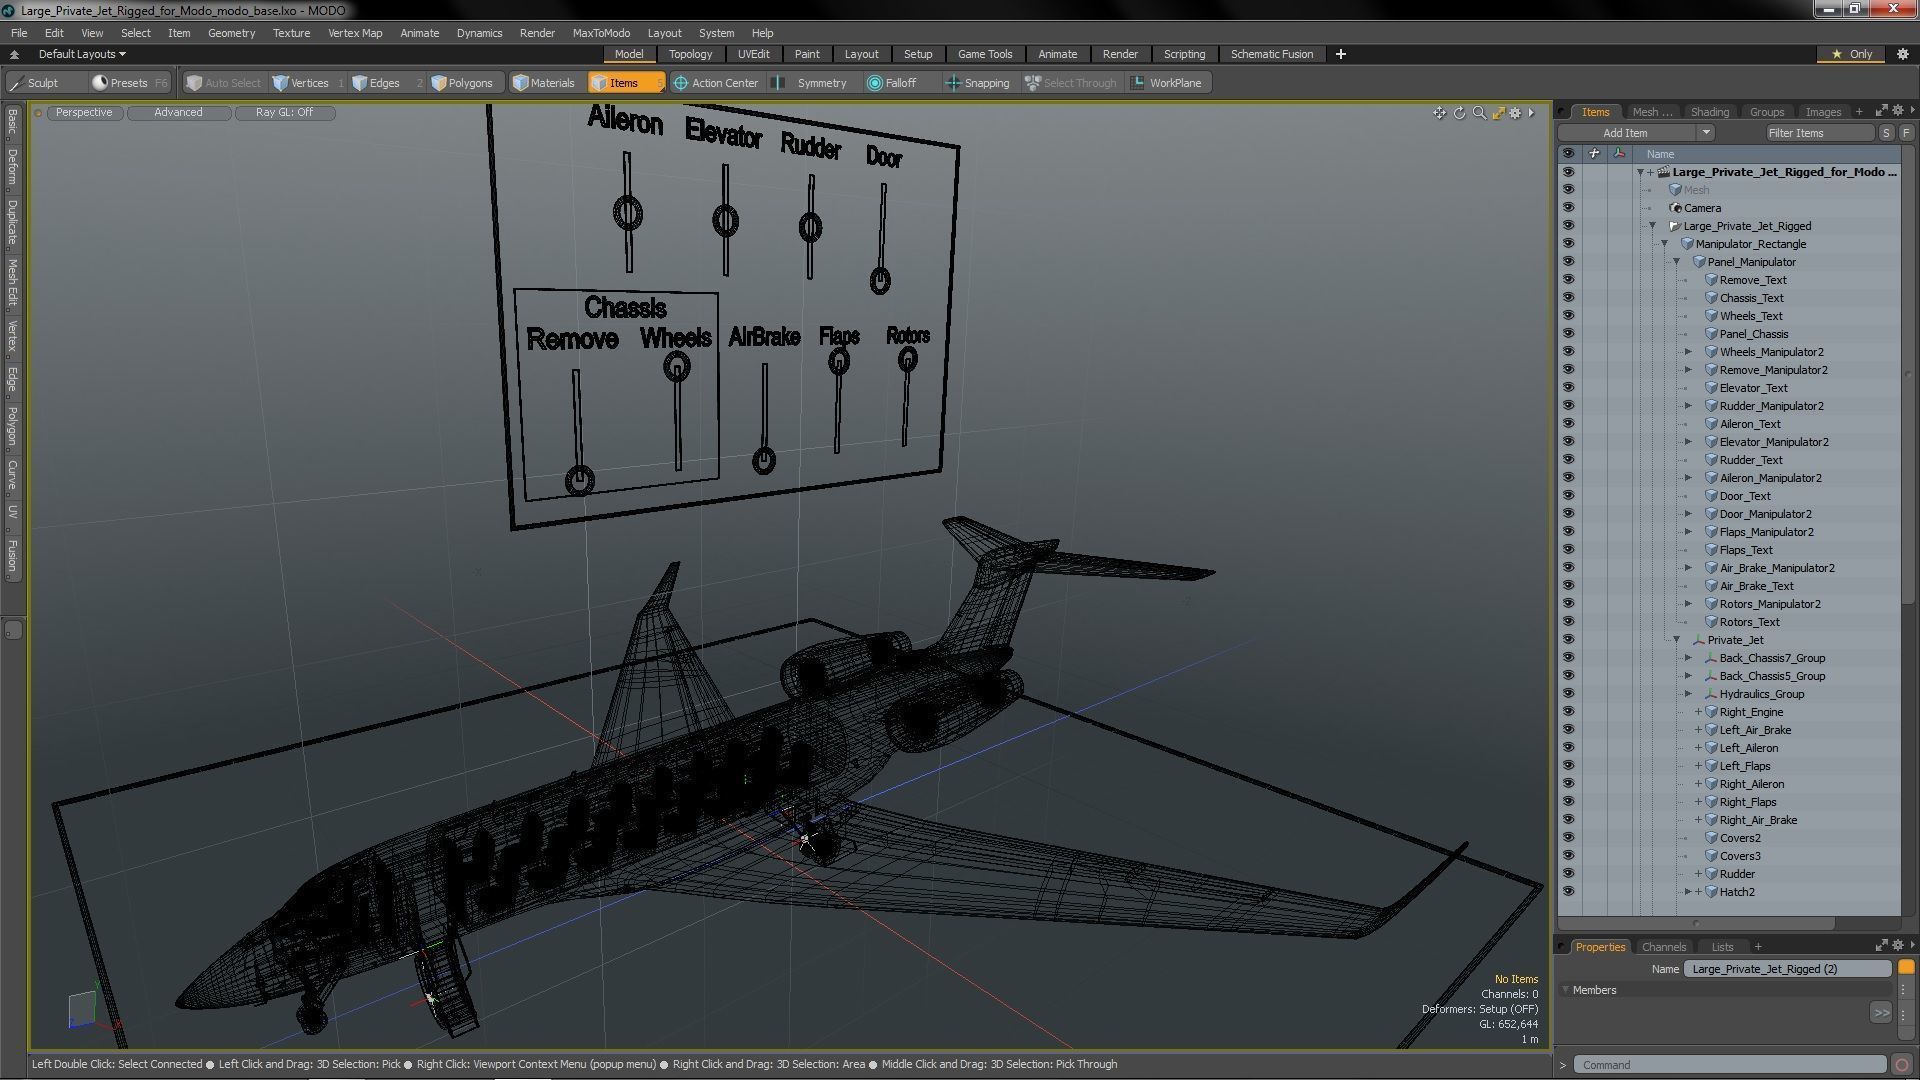Click the Door slider knob in viewport
Screen dimensions: 1920x1080
coord(880,280)
